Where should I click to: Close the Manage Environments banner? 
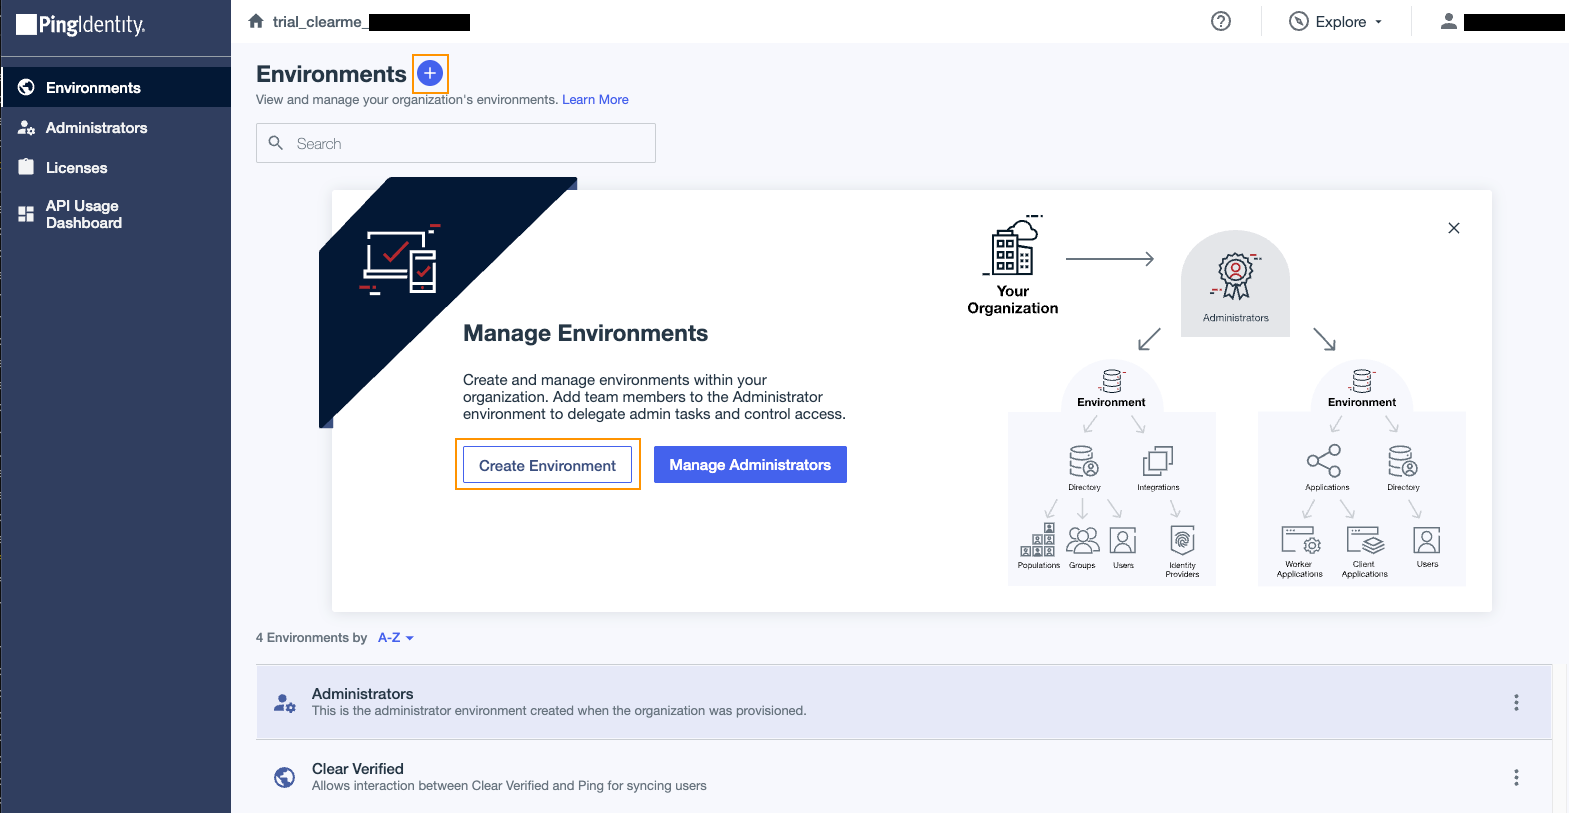pyautogui.click(x=1454, y=228)
